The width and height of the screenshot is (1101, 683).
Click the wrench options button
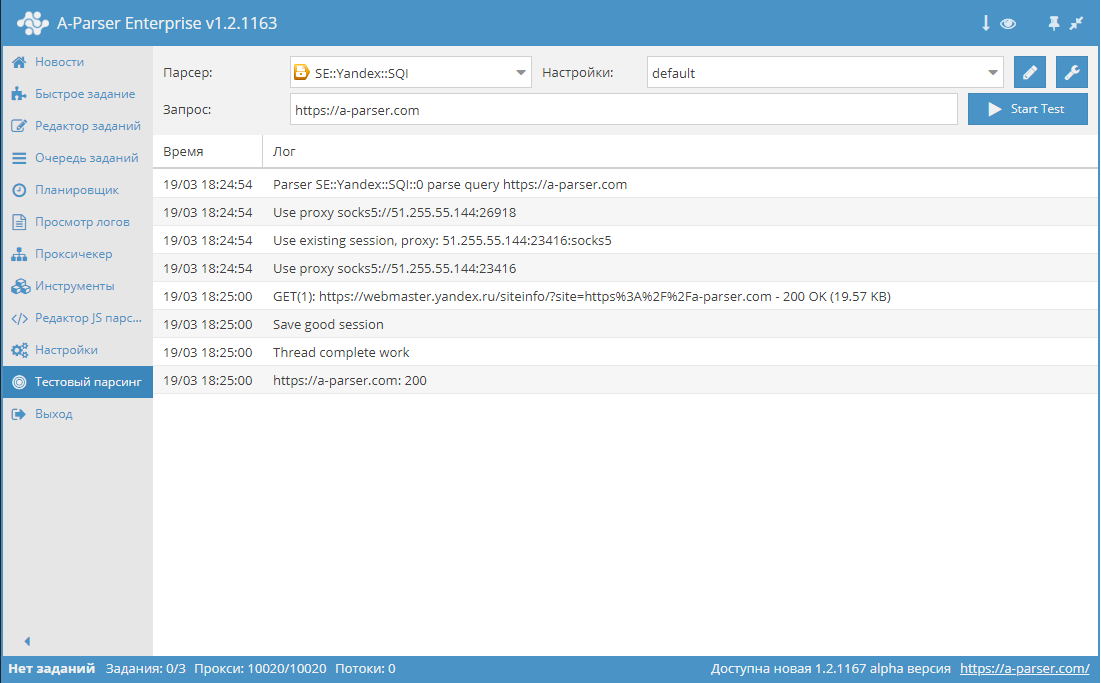[1072, 72]
